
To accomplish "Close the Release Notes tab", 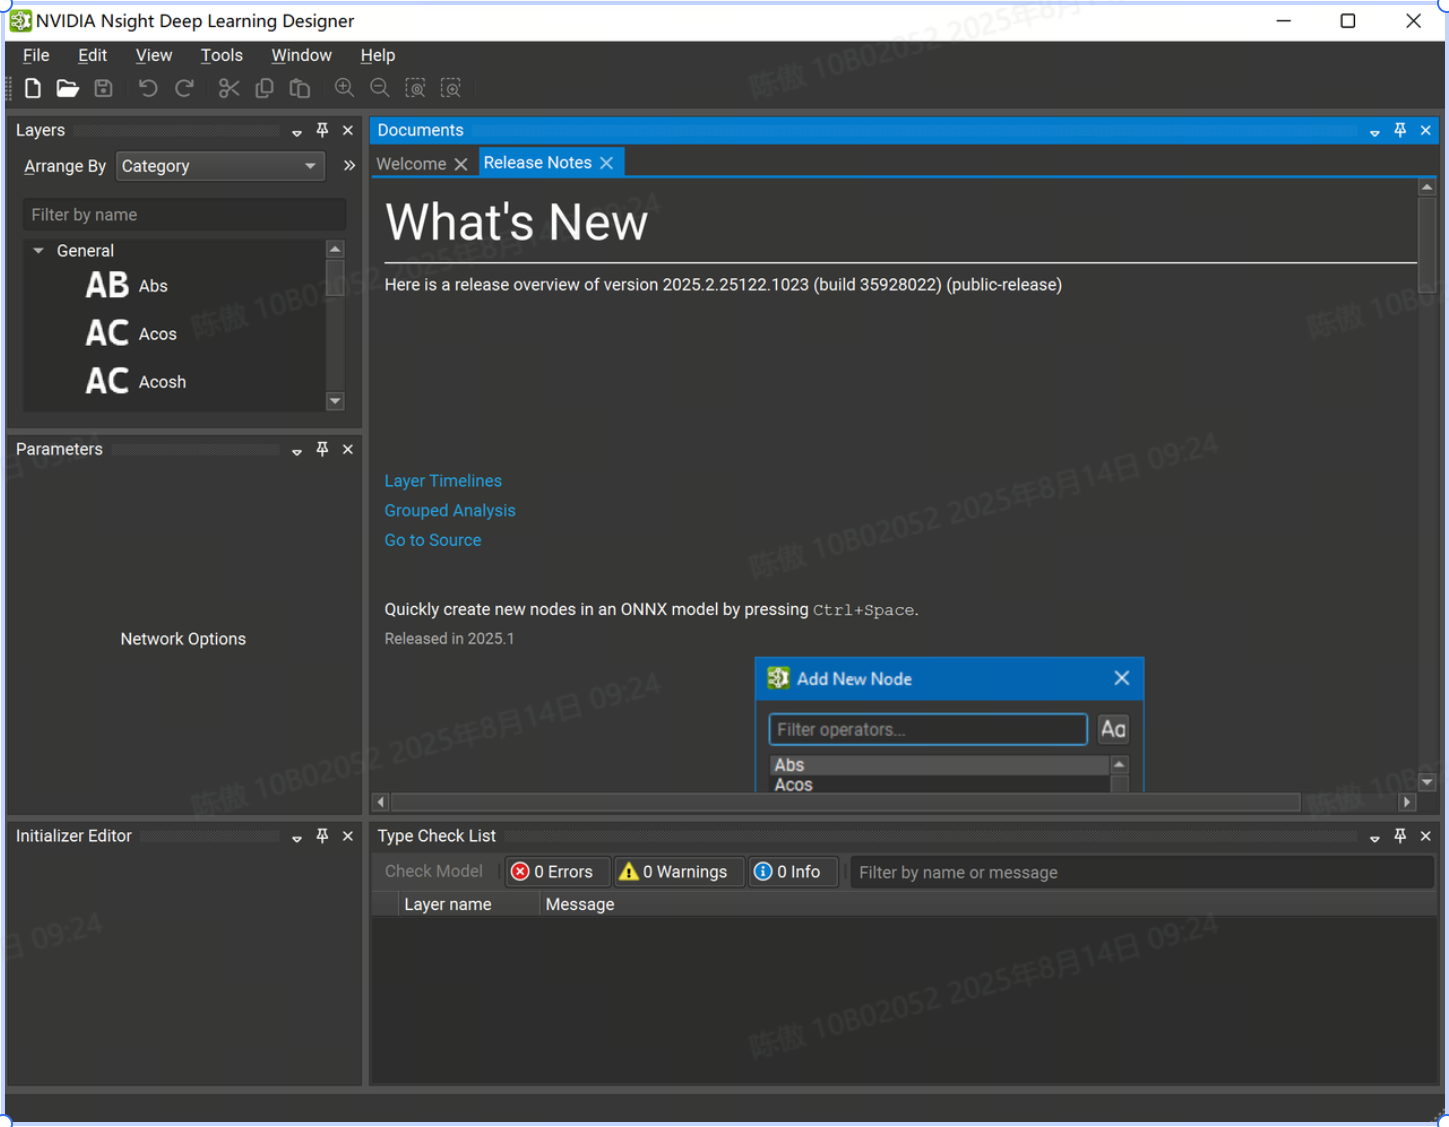I will coord(606,163).
